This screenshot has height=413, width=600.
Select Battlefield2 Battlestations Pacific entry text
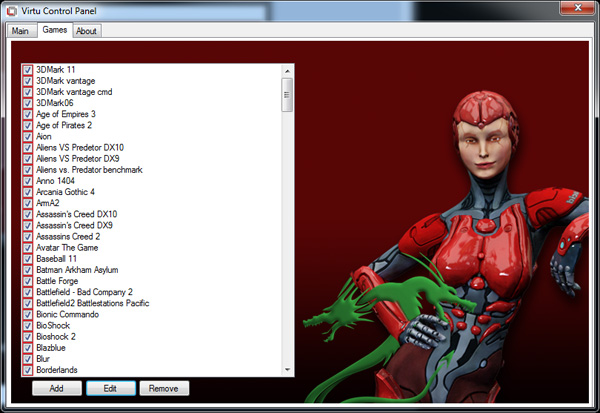pyautogui.click(x=93, y=303)
